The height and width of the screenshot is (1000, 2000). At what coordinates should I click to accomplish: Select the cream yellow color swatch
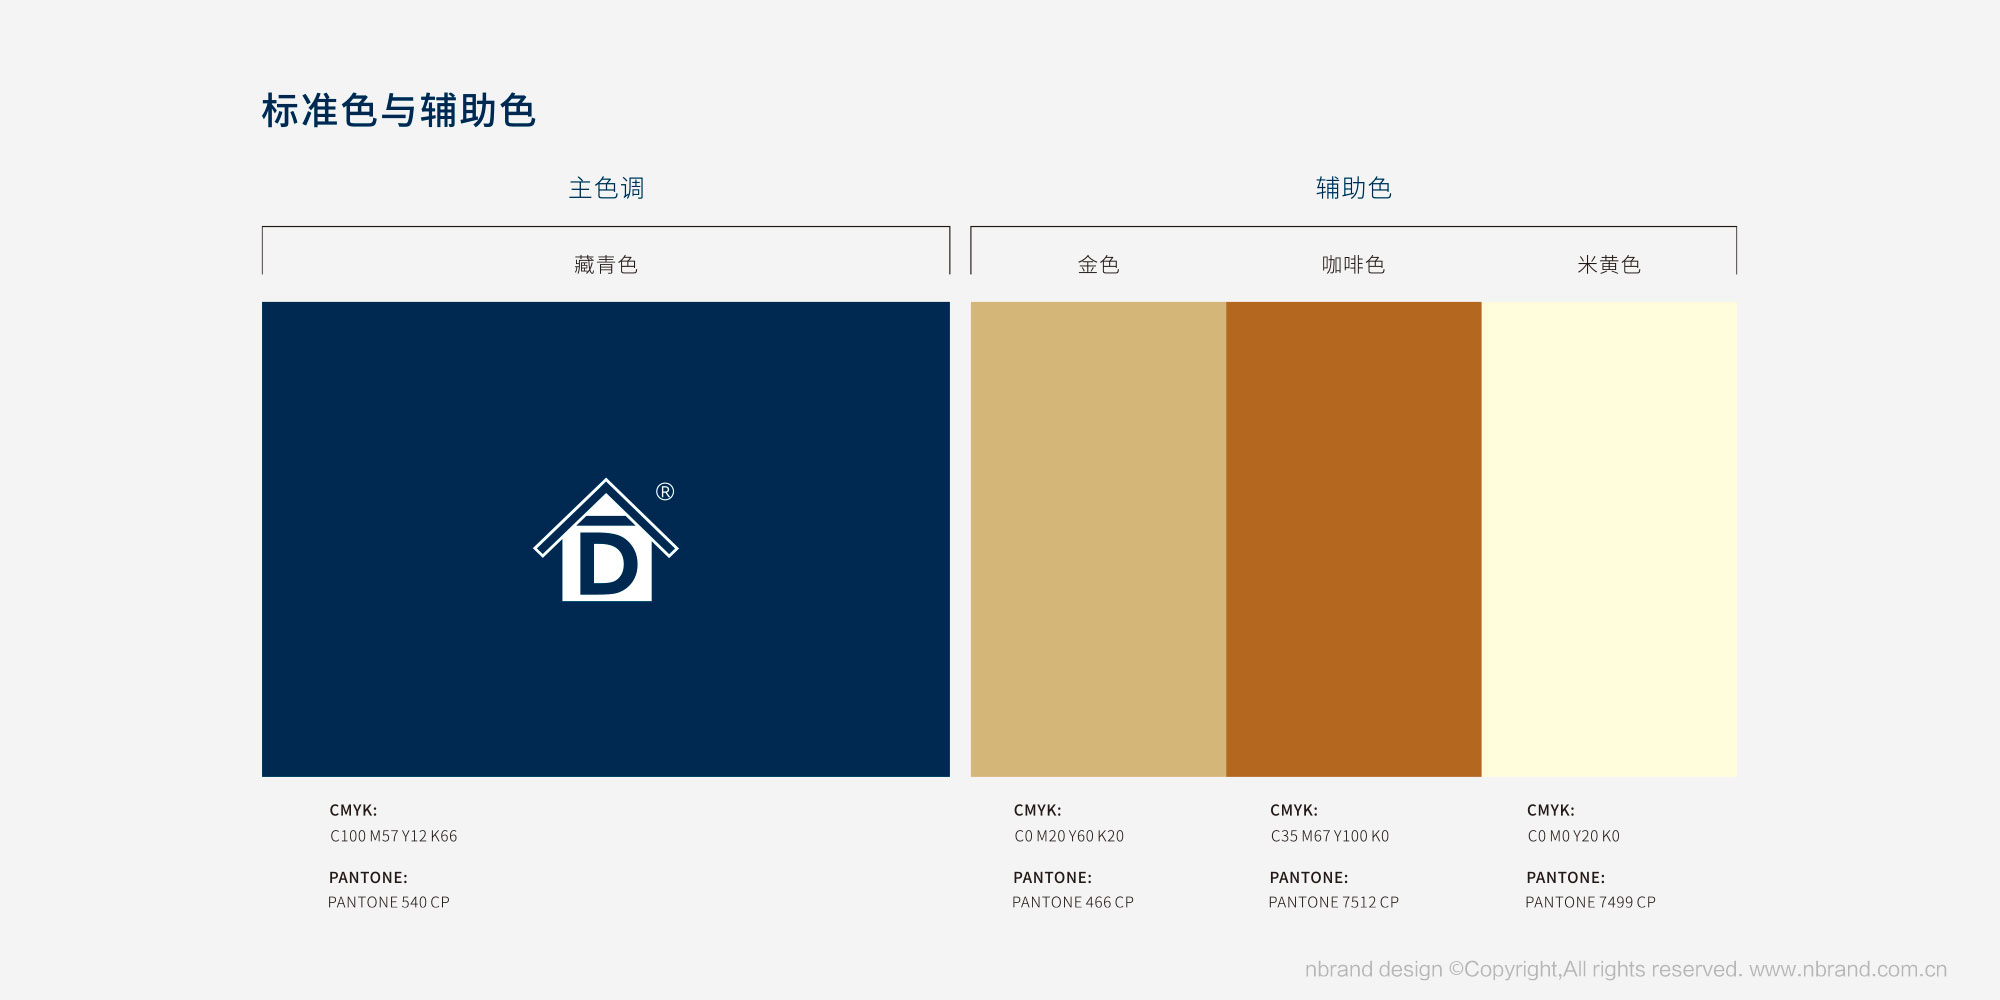click(x=1609, y=539)
